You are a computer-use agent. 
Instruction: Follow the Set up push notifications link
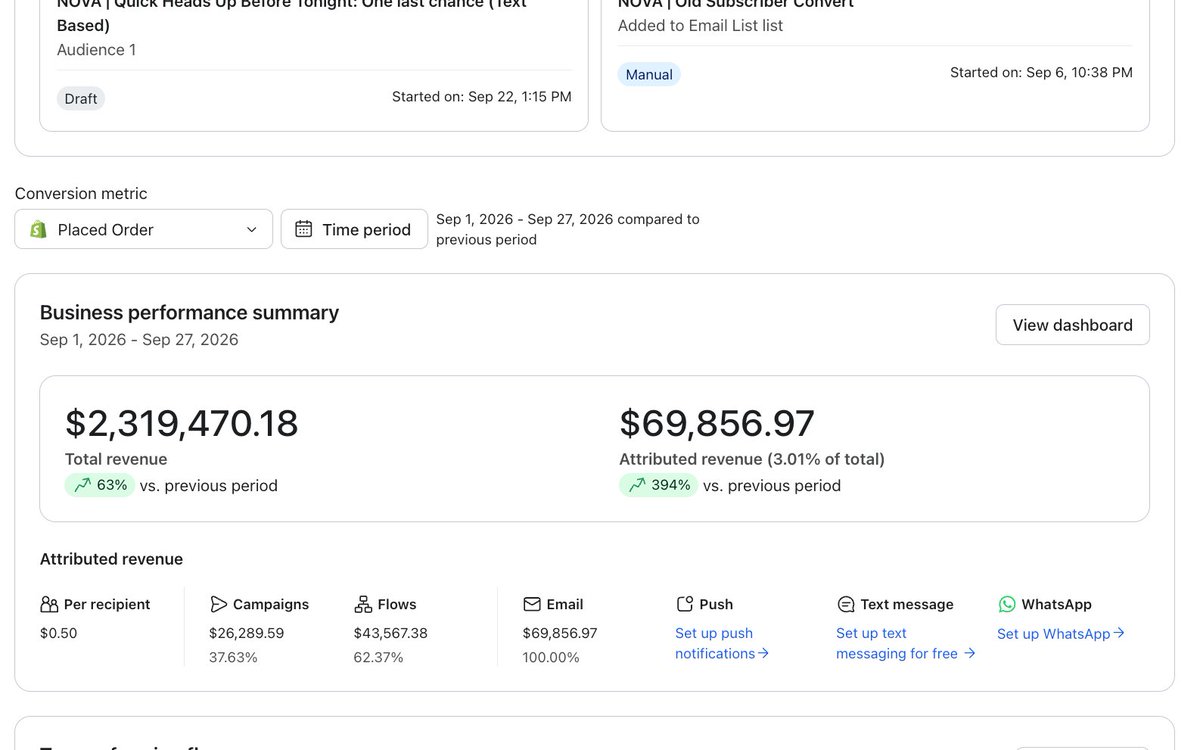722,643
